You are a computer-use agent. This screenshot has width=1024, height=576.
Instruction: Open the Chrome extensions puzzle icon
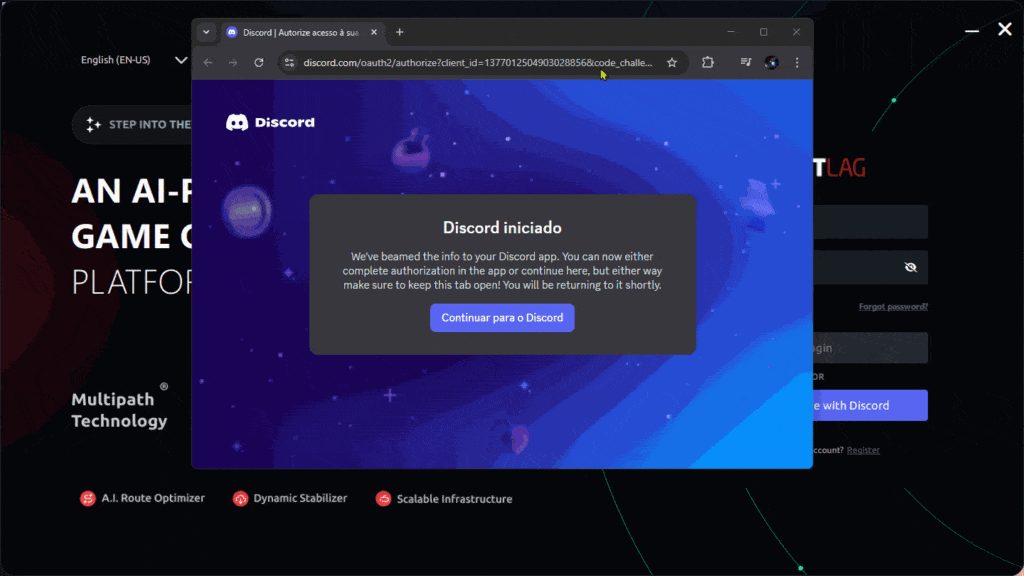click(x=708, y=63)
